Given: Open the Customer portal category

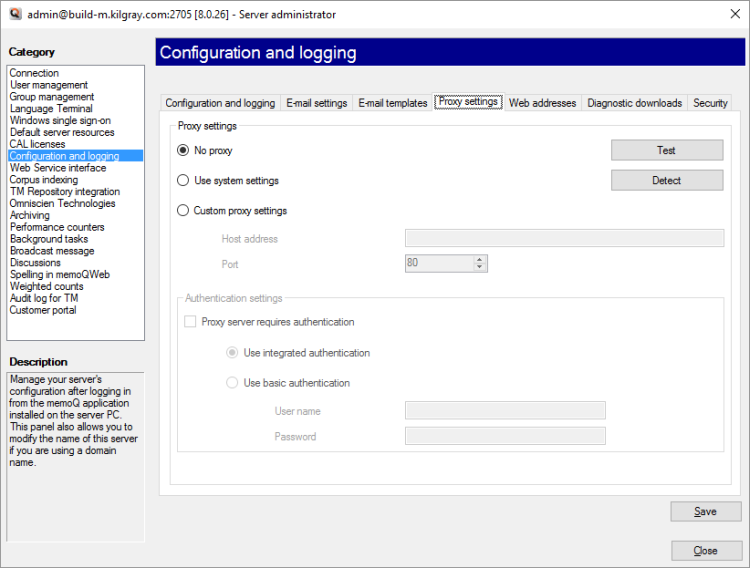Looking at the screenshot, I should pyautogui.click(x=43, y=310).
